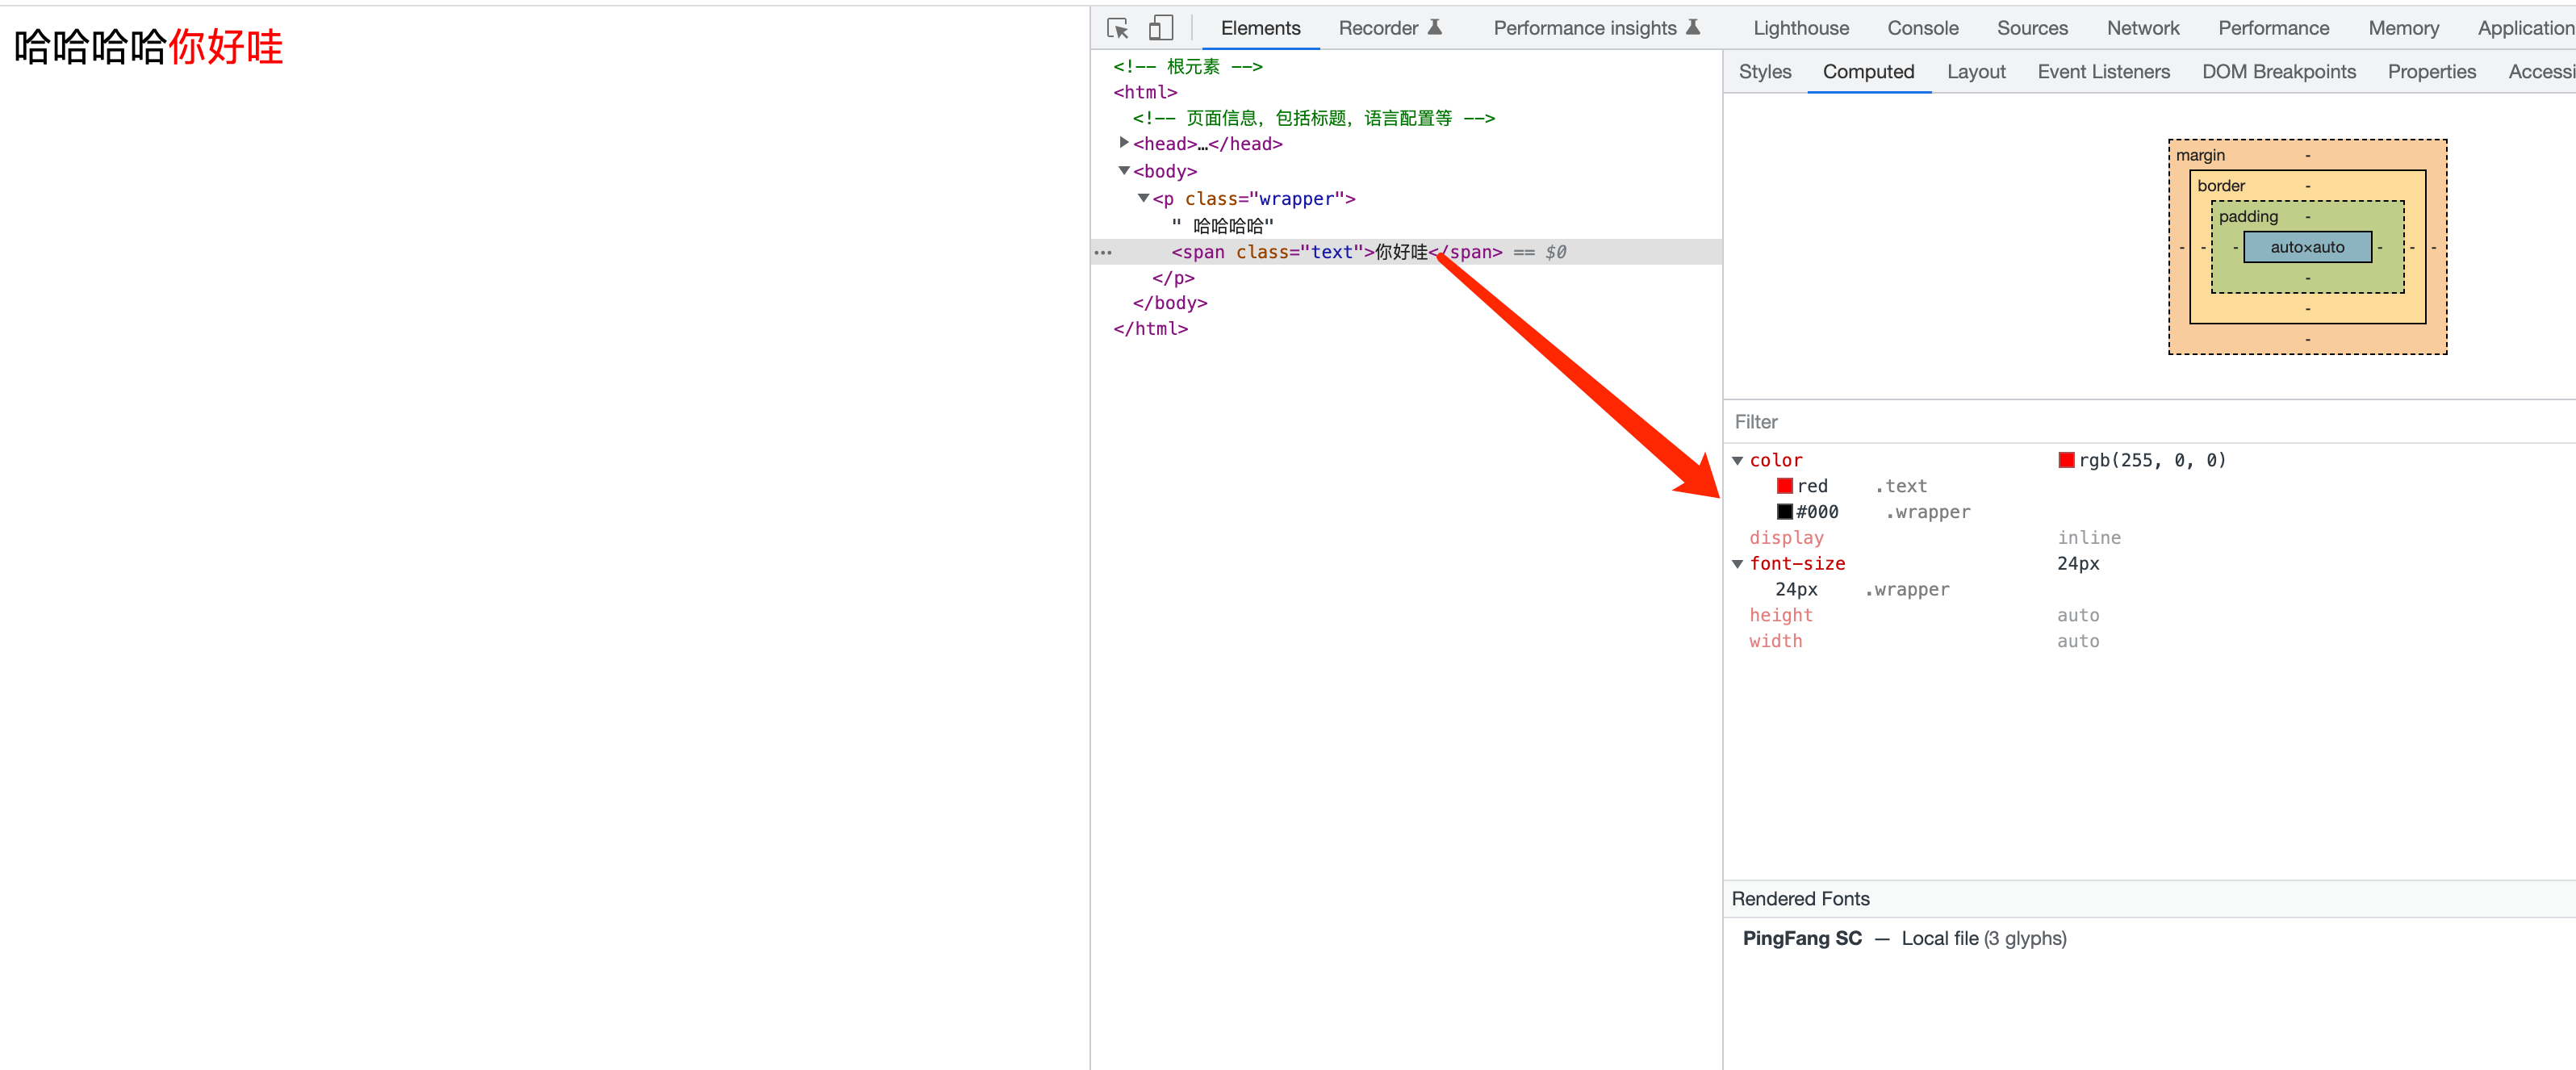Follow the .wrapper link beside #000
The height and width of the screenshot is (1070, 2576).
[x=1927, y=512]
